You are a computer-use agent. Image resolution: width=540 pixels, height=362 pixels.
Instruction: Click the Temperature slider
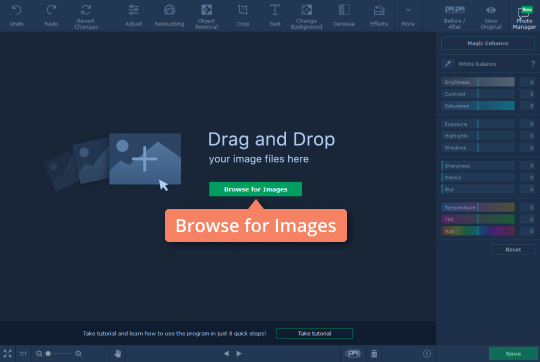click(478, 207)
